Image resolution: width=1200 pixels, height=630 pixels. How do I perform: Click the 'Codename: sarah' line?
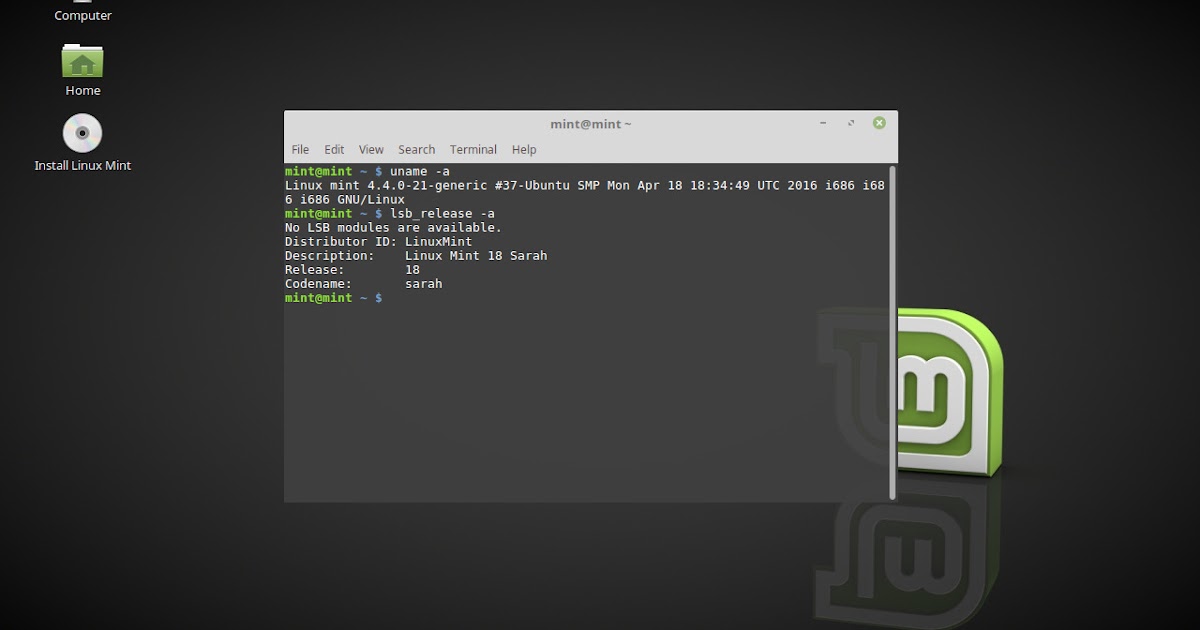click(363, 283)
